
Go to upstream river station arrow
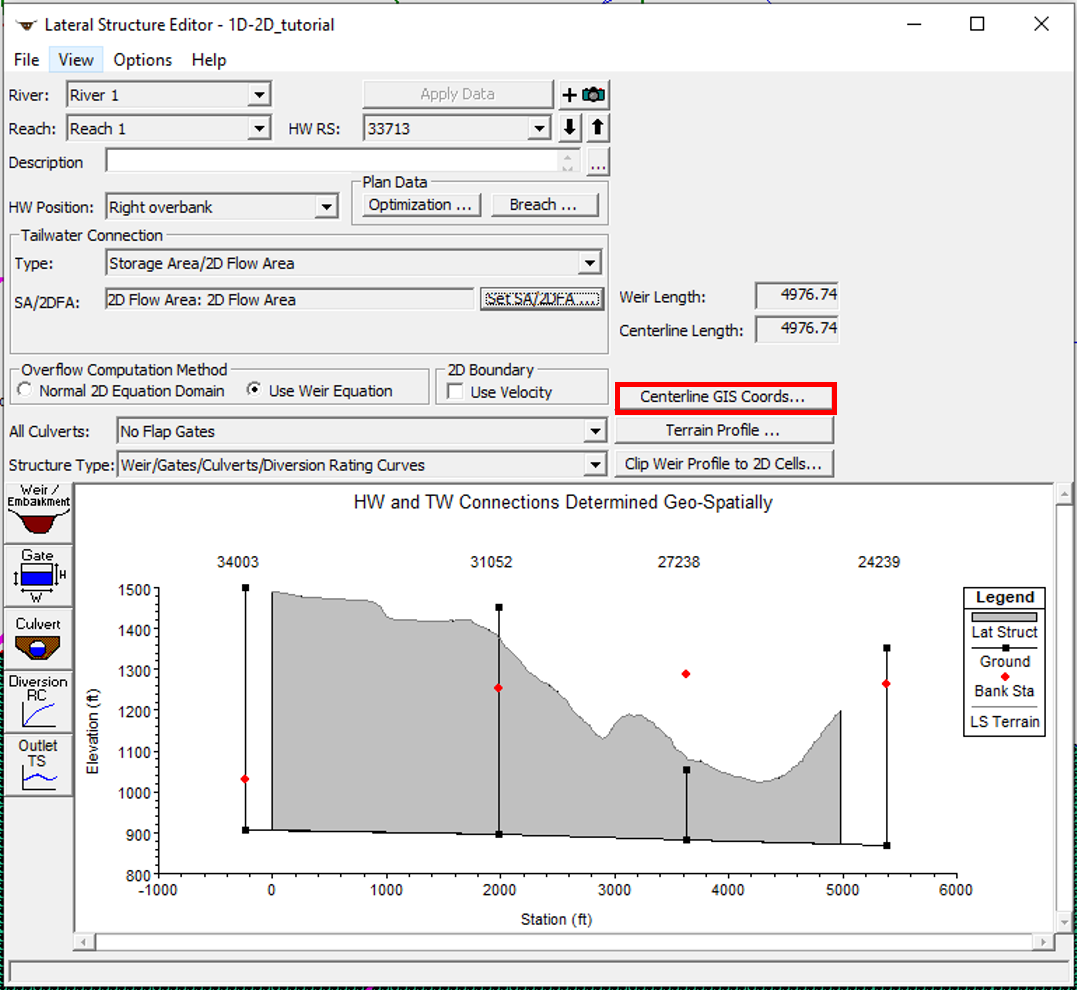pos(597,128)
